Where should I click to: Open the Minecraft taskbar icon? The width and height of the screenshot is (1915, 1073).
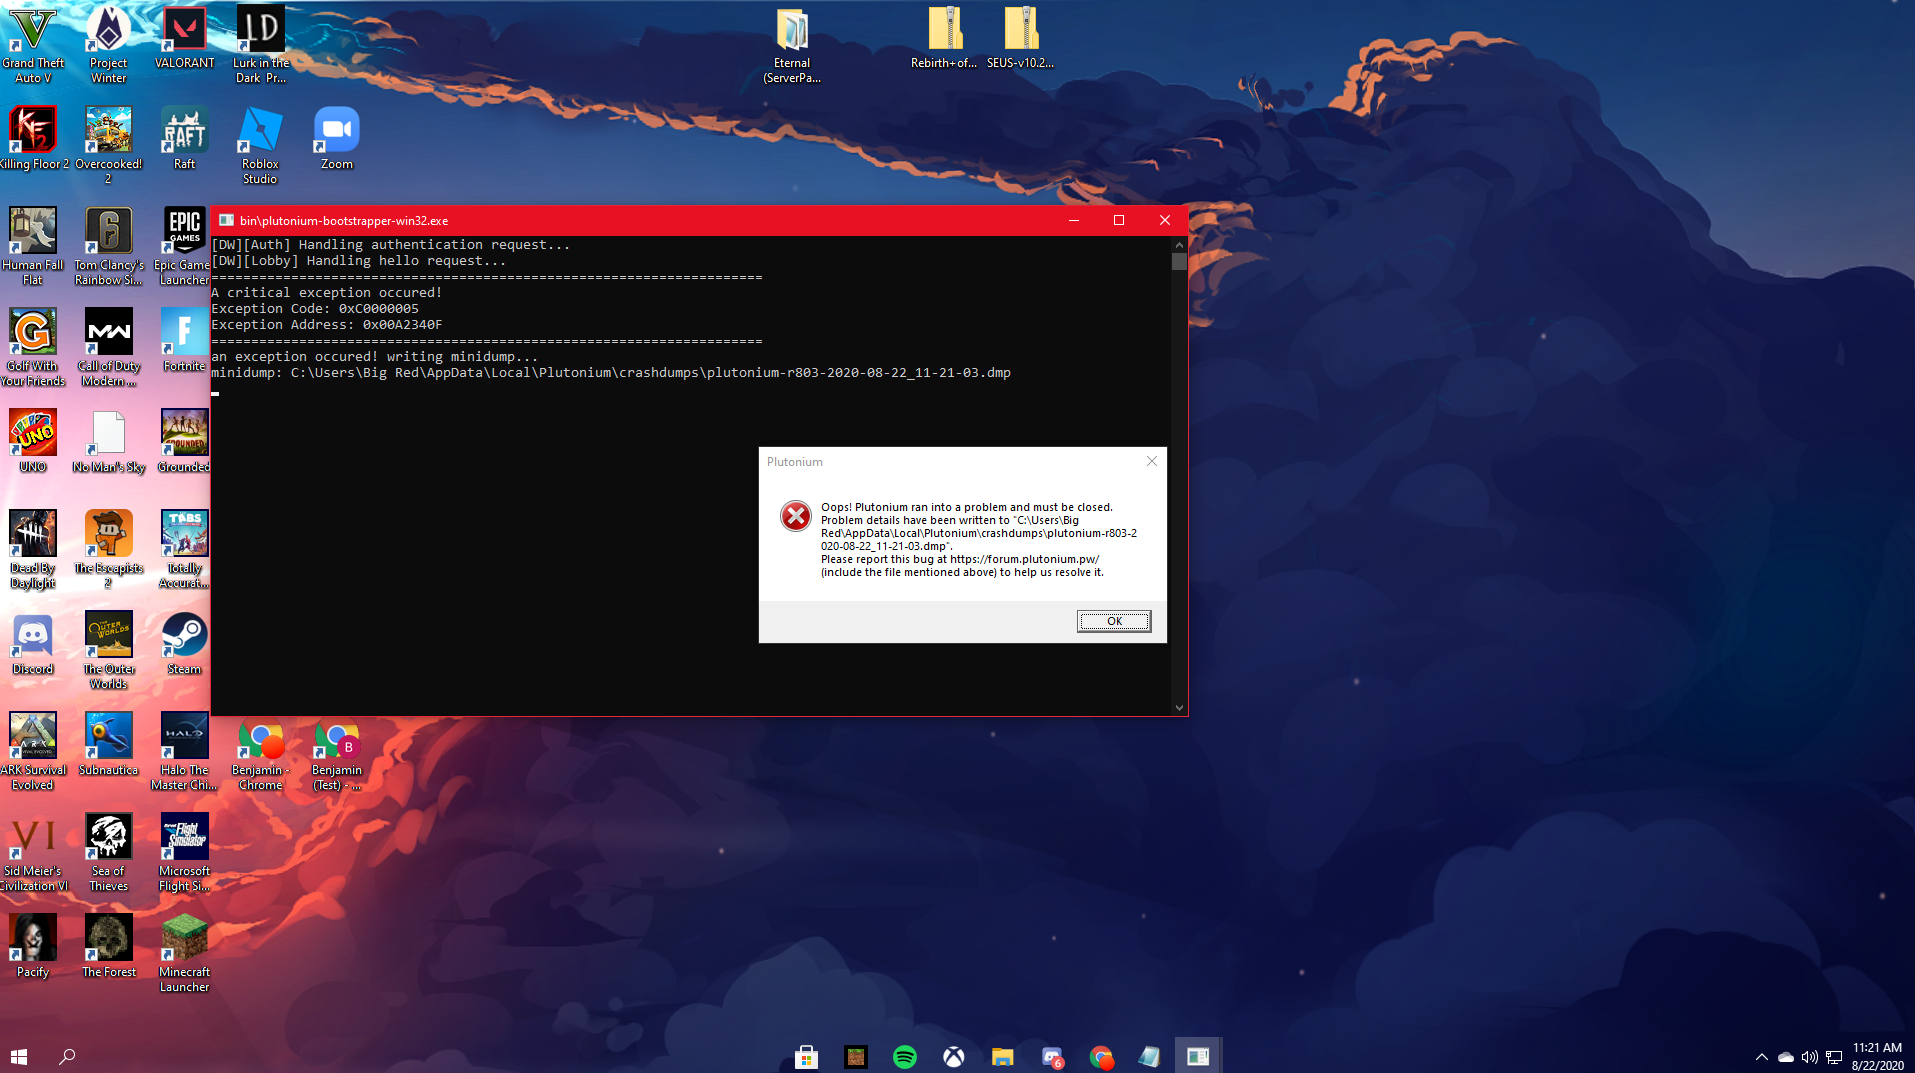pyautogui.click(x=856, y=1057)
